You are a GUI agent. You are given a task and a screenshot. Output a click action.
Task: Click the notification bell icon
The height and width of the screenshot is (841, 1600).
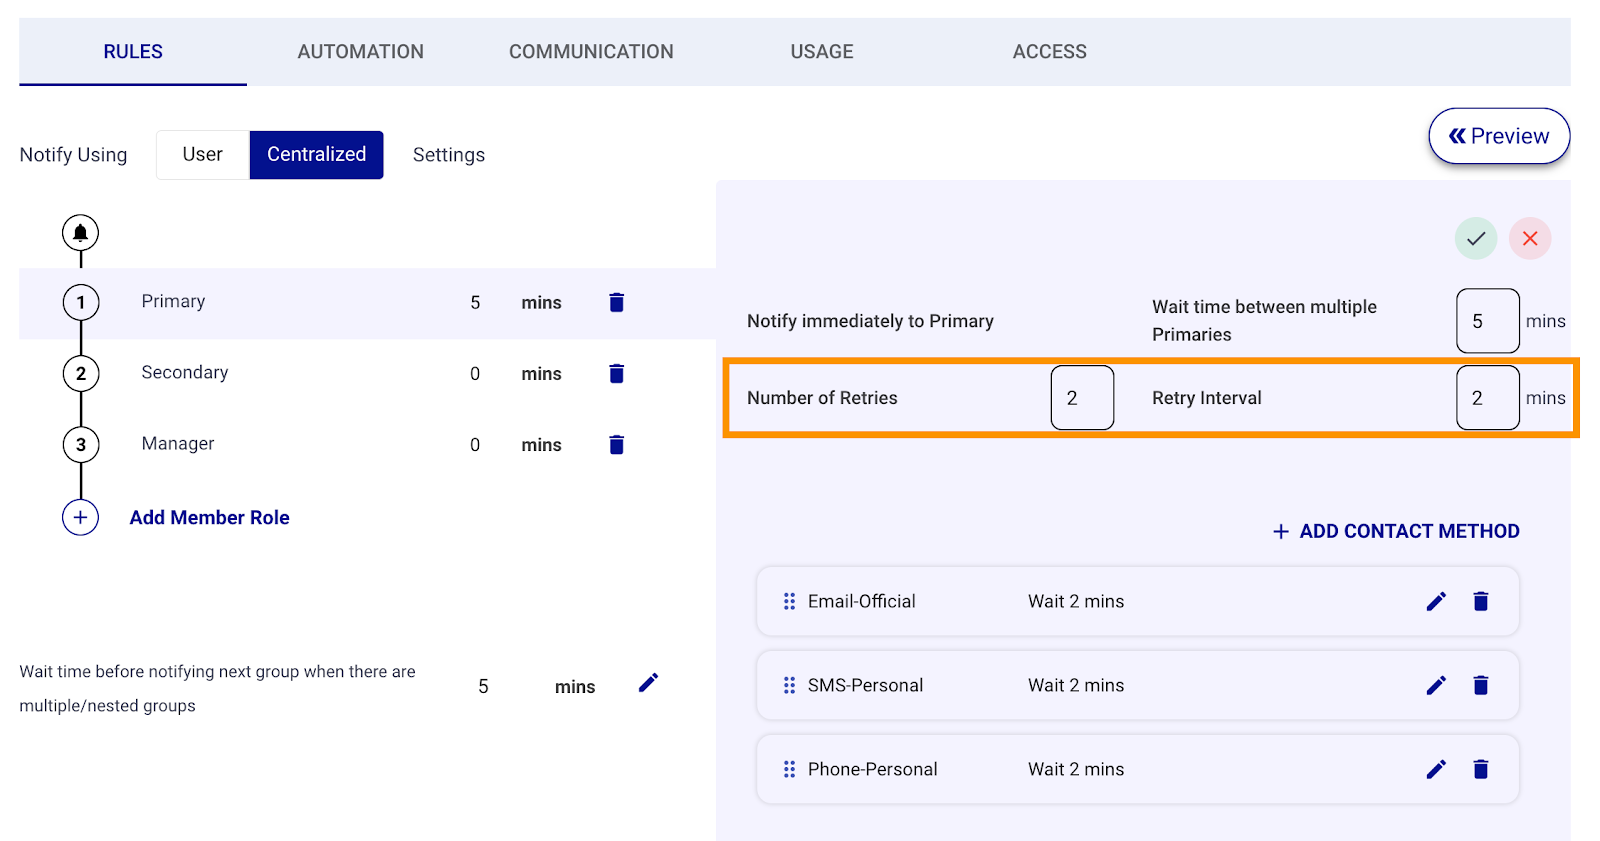[x=80, y=233]
